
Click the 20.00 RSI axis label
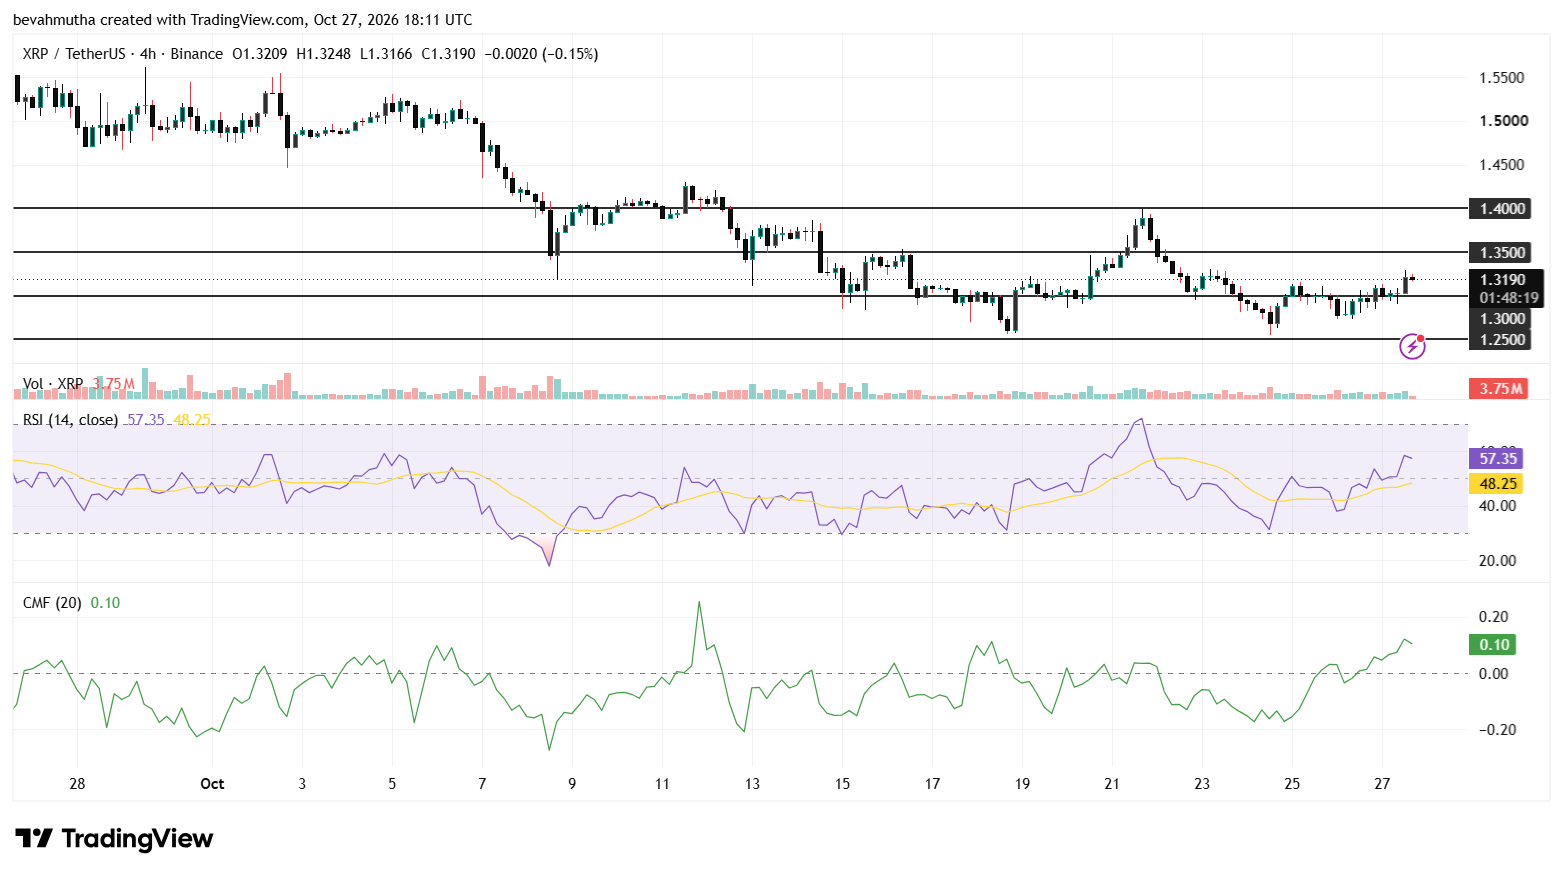(x=1497, y=561)
